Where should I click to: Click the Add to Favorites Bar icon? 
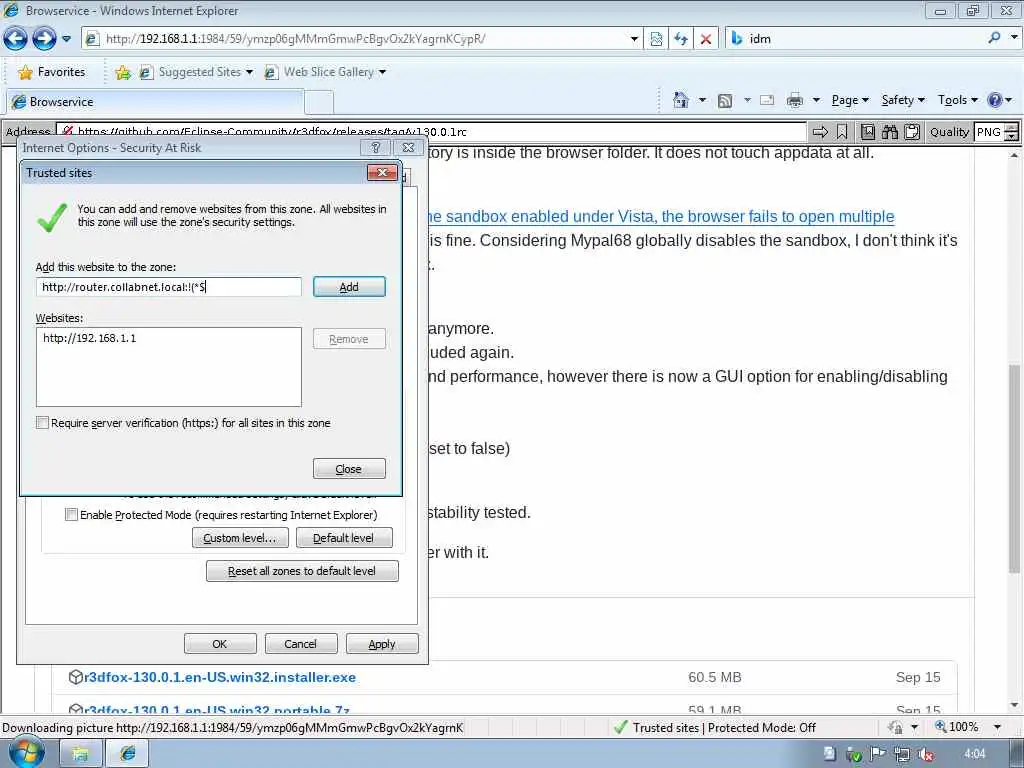click(x=122, y=72)
